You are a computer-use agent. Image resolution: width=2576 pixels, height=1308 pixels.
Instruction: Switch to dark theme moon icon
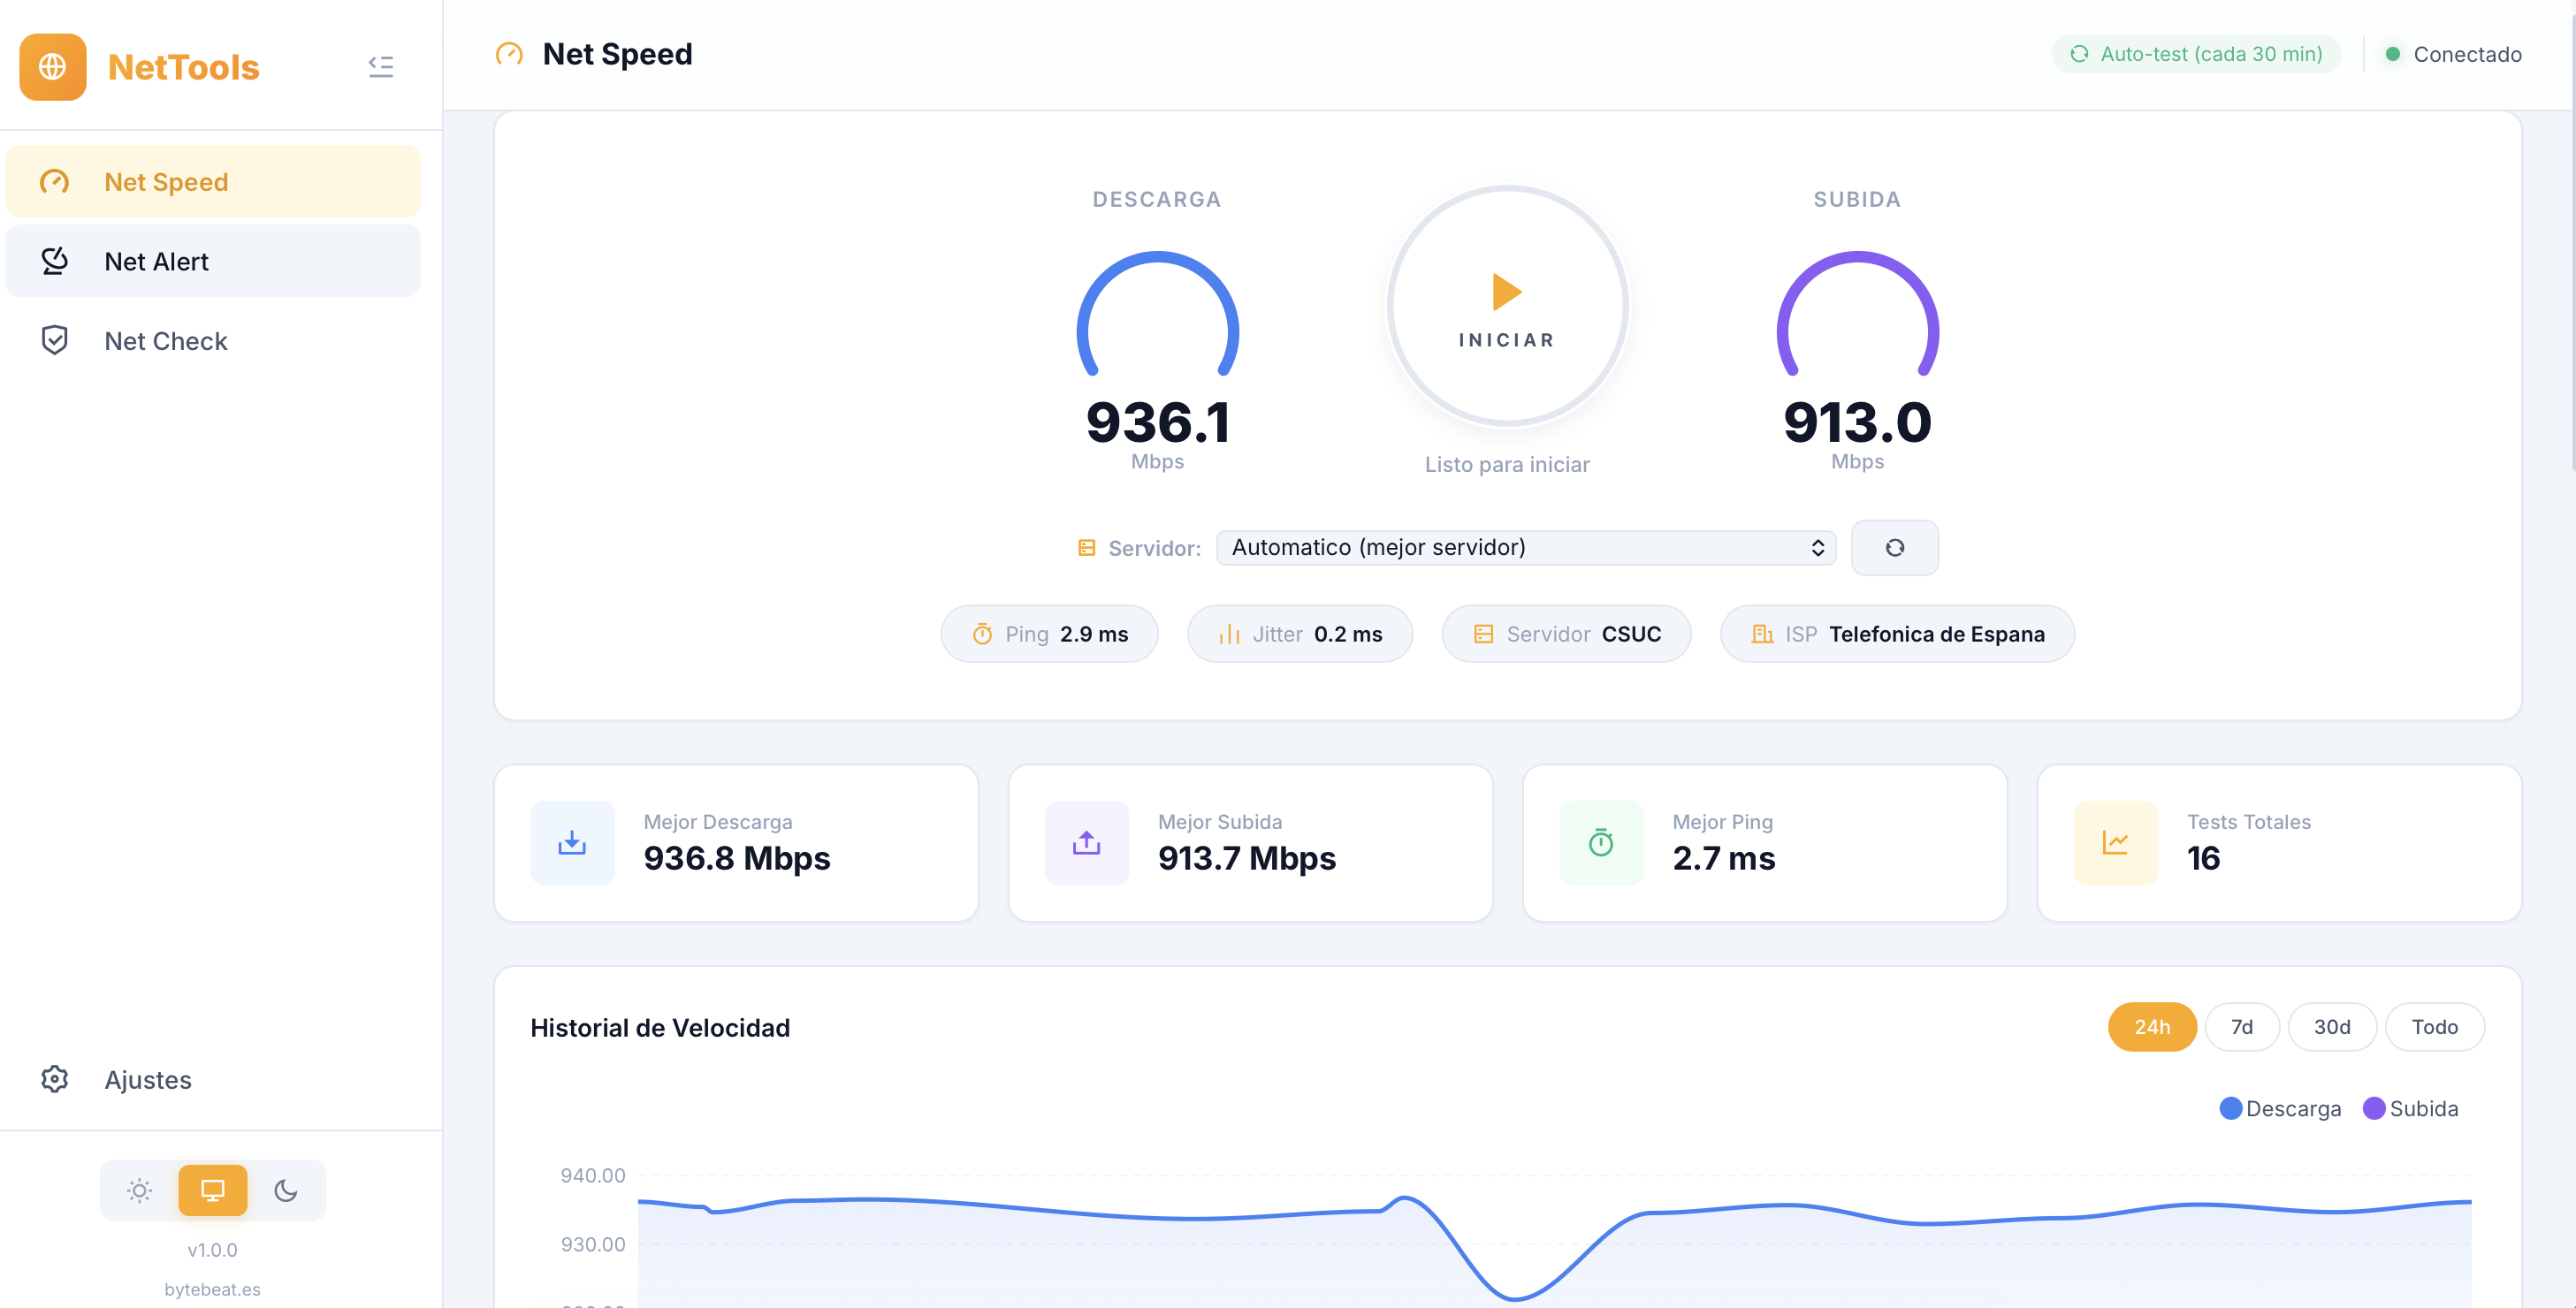point(286,1190)
